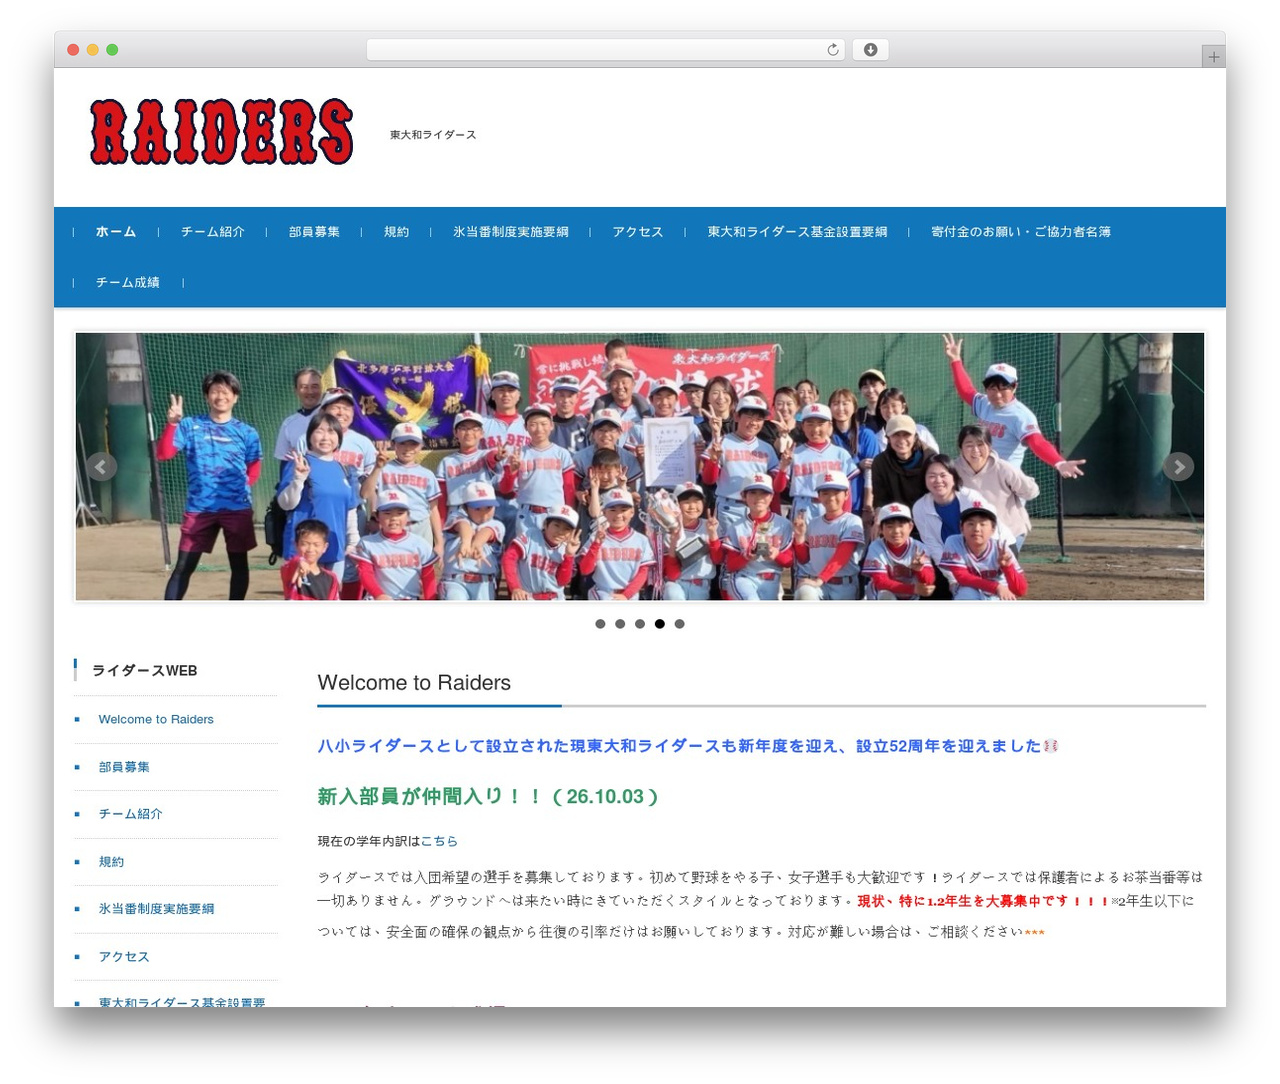This screenshot has width=1280, height=1084.
Task: Click sidebar link 部員募集
Action: tap(124, 767)
